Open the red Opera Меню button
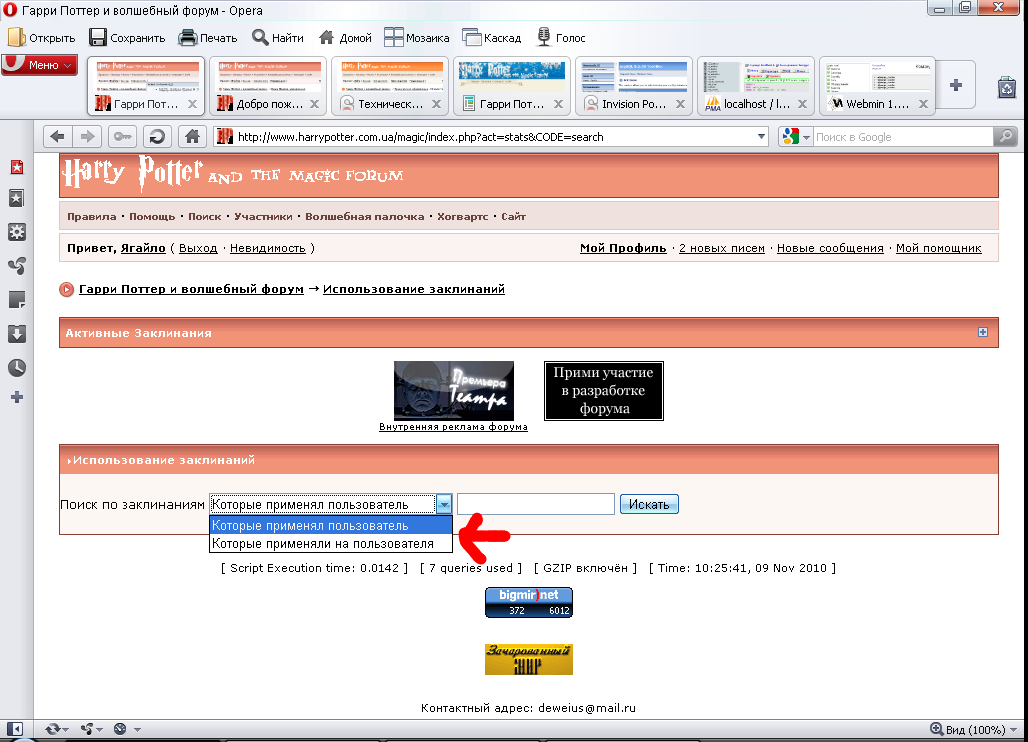The width and height of the screenshot is (1028, 742). (x=39, y=65)
